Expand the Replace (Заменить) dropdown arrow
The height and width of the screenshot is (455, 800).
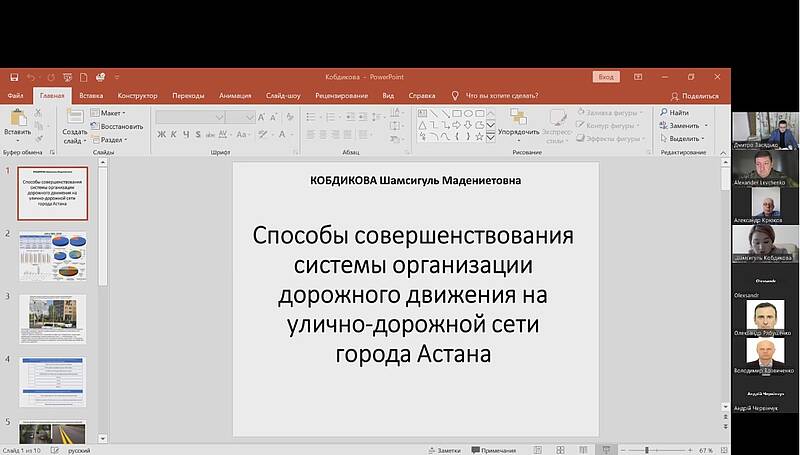point(705,126)
